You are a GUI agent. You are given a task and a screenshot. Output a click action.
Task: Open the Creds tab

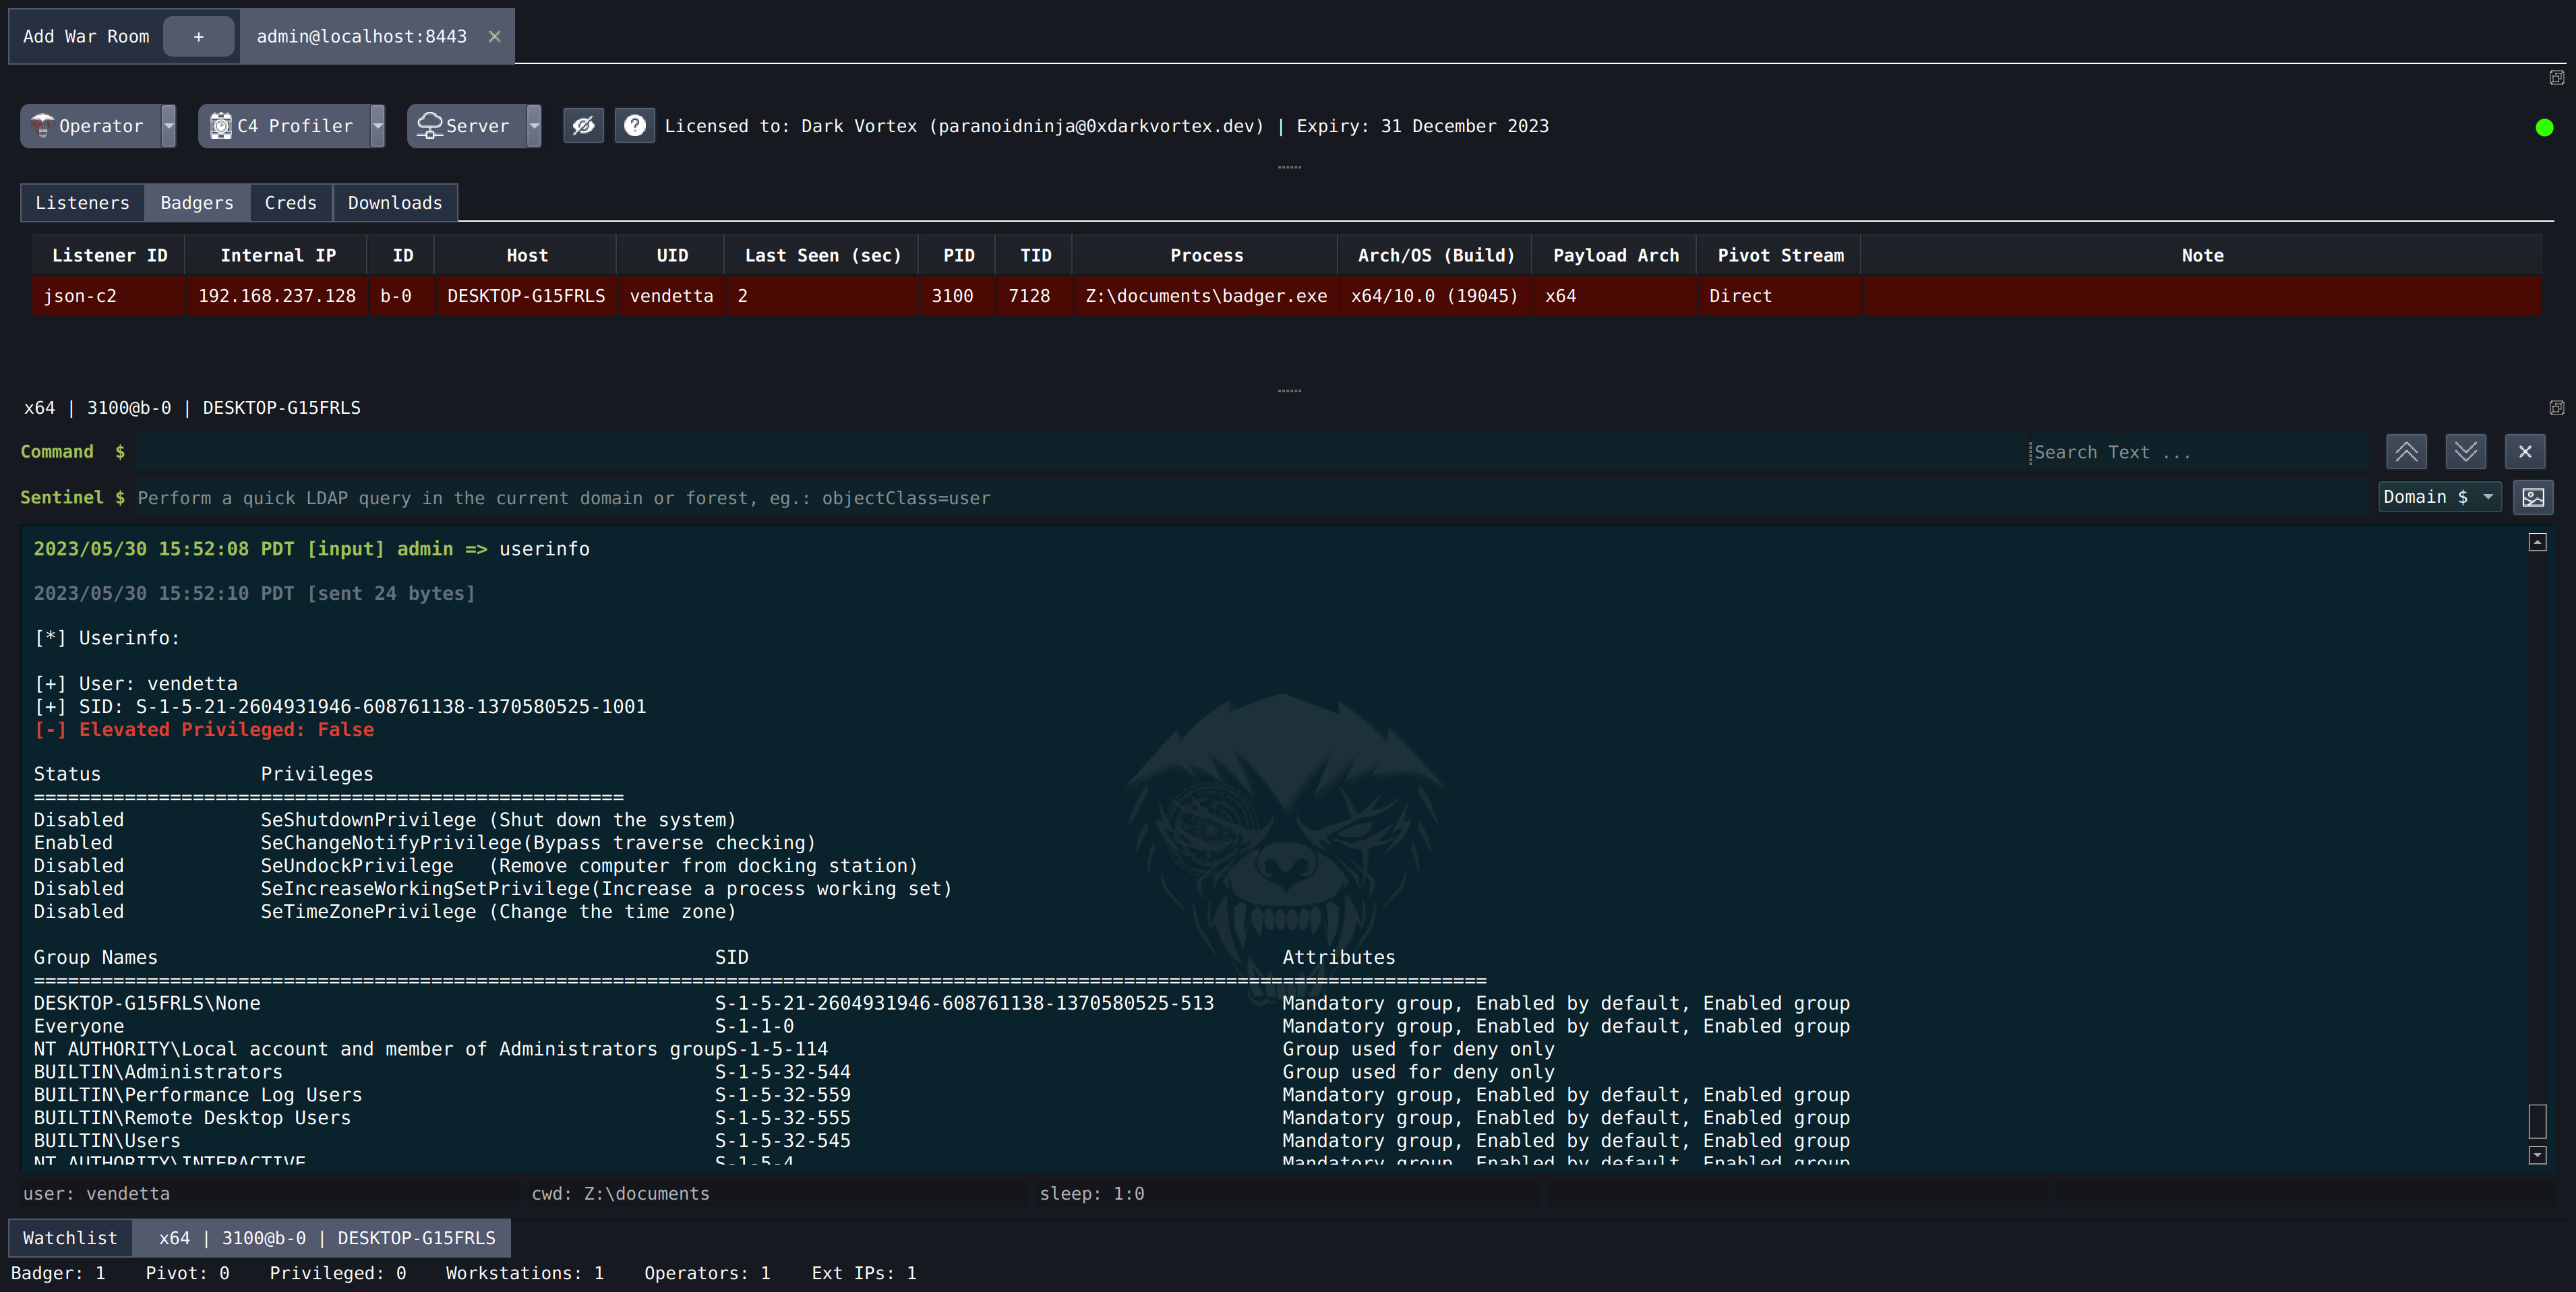tap(291, 203)
